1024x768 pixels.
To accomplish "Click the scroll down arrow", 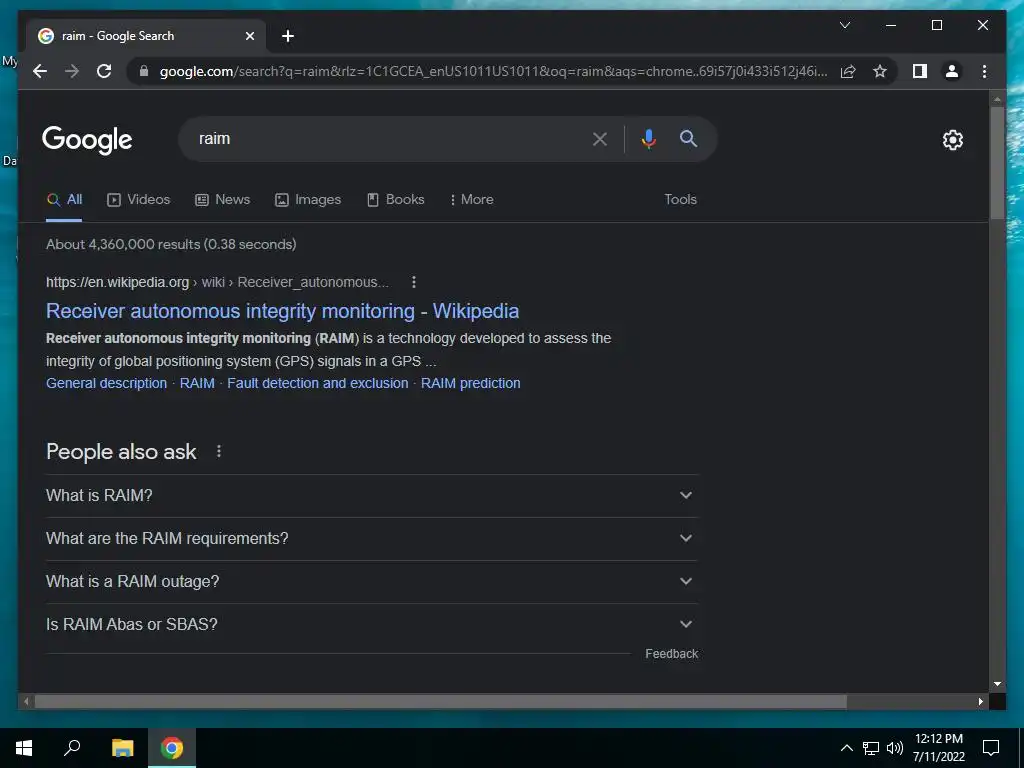I will tap(997, 684).
